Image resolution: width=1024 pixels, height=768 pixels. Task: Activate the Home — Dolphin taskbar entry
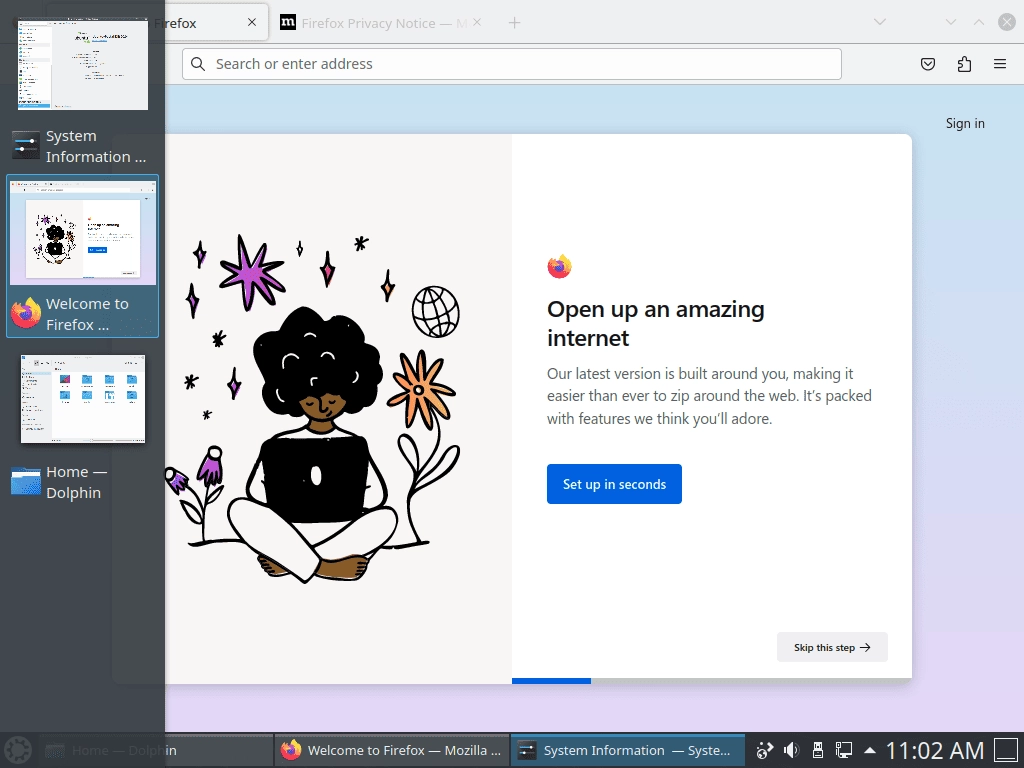(x=156, y=750)
